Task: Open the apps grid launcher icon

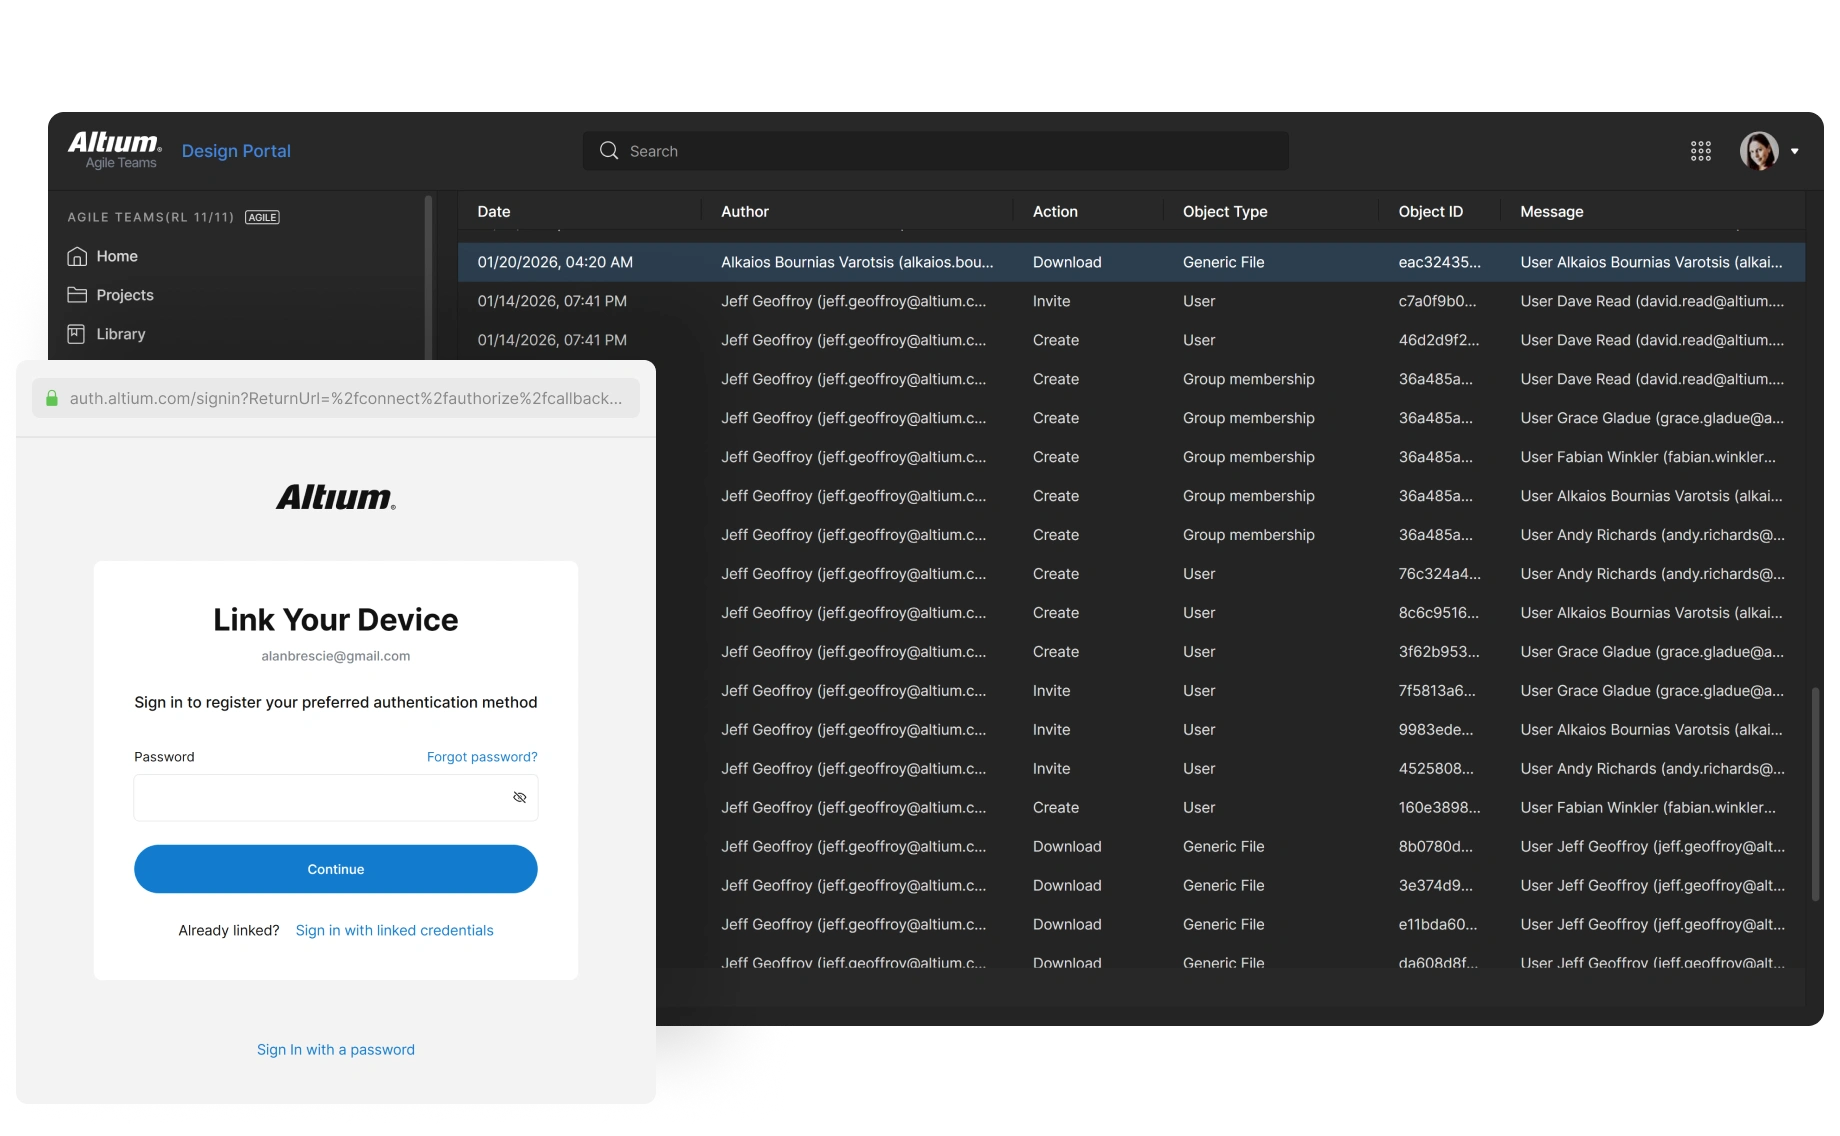Action: click(1700, 151)
